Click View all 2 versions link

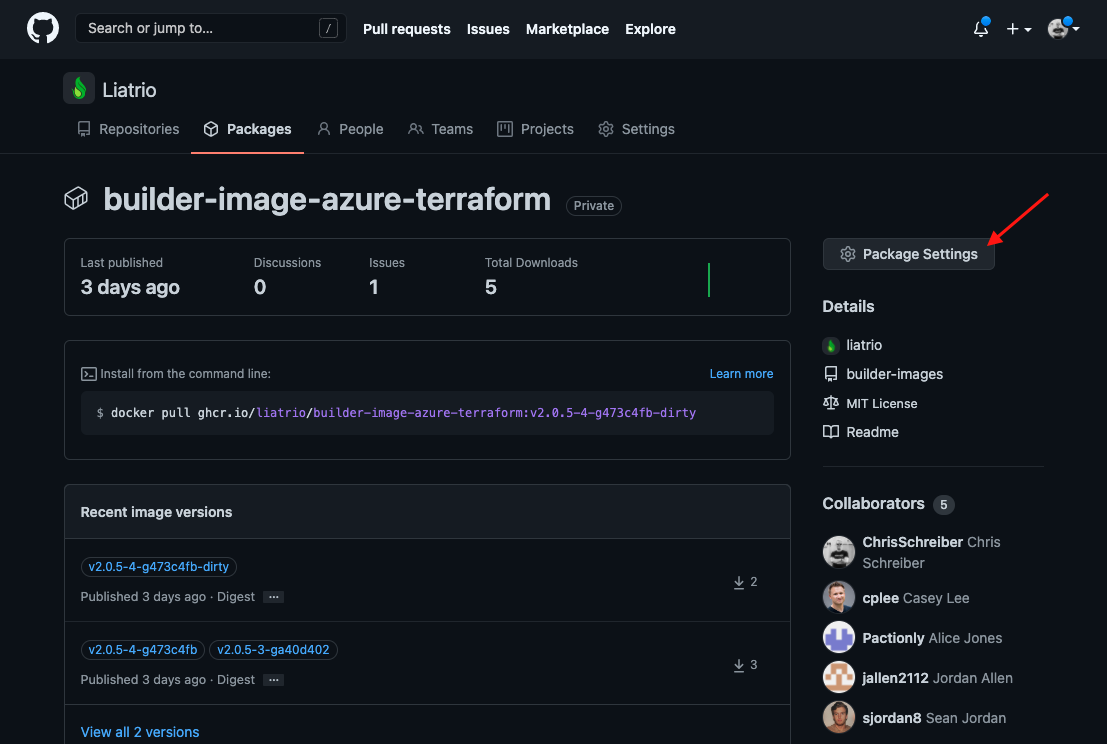click(x=140, y=732)
